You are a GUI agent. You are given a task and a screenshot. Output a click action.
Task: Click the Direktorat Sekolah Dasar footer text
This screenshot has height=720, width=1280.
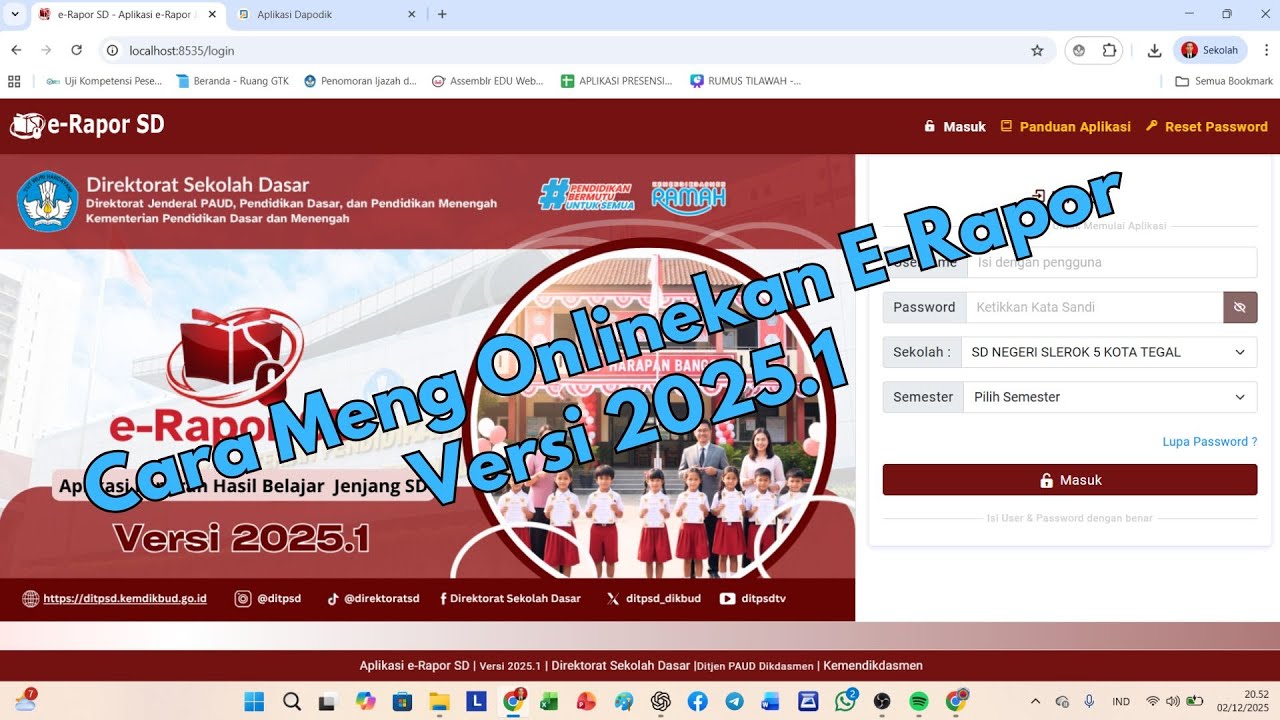[x=621, y=665]
